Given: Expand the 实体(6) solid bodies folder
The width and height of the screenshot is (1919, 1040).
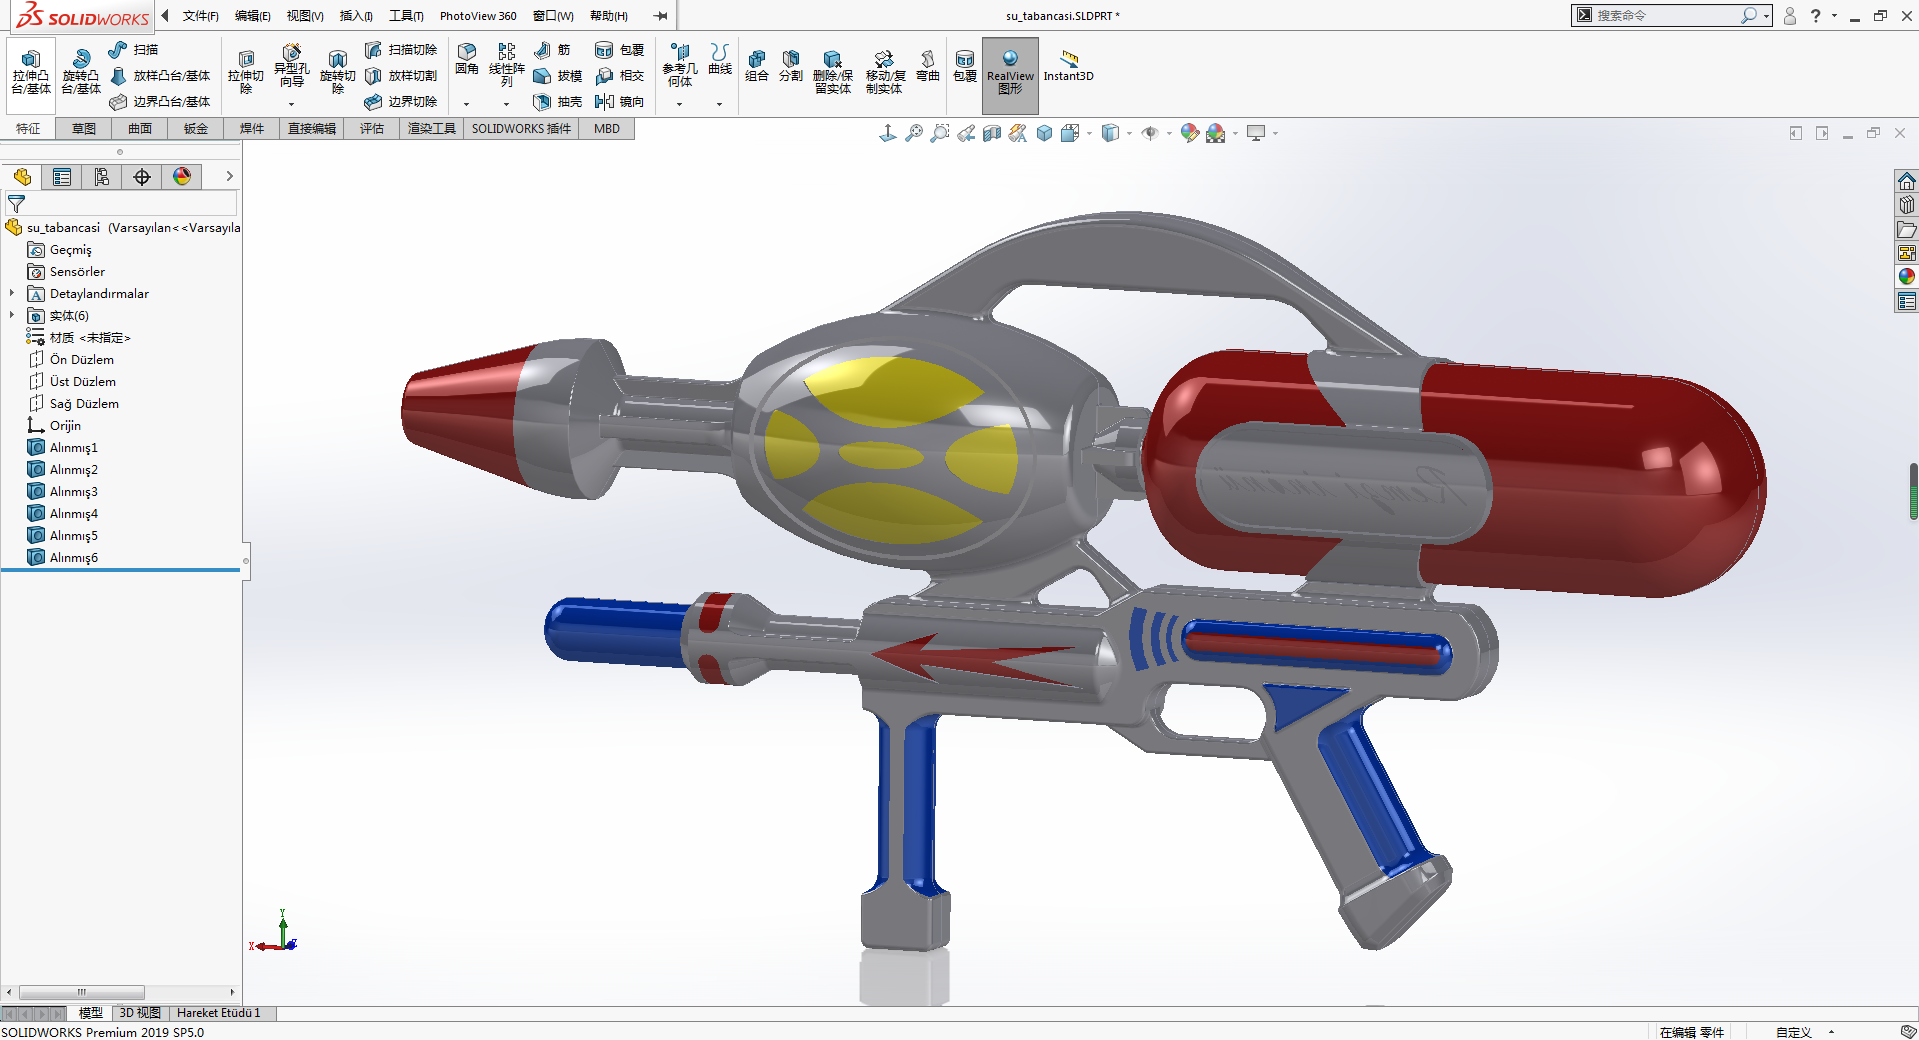Looking at the screenshot, I should 12,316.
